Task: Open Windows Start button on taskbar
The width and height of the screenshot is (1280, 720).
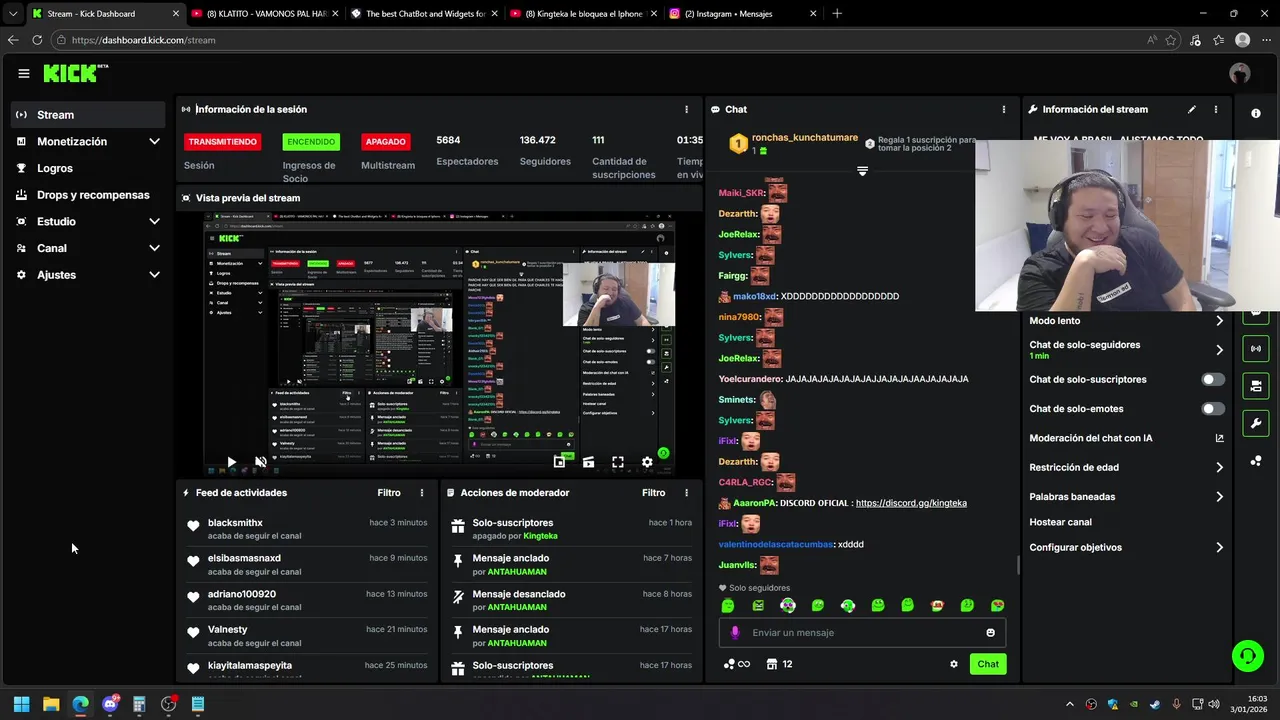Action: (x=21, y=704)
